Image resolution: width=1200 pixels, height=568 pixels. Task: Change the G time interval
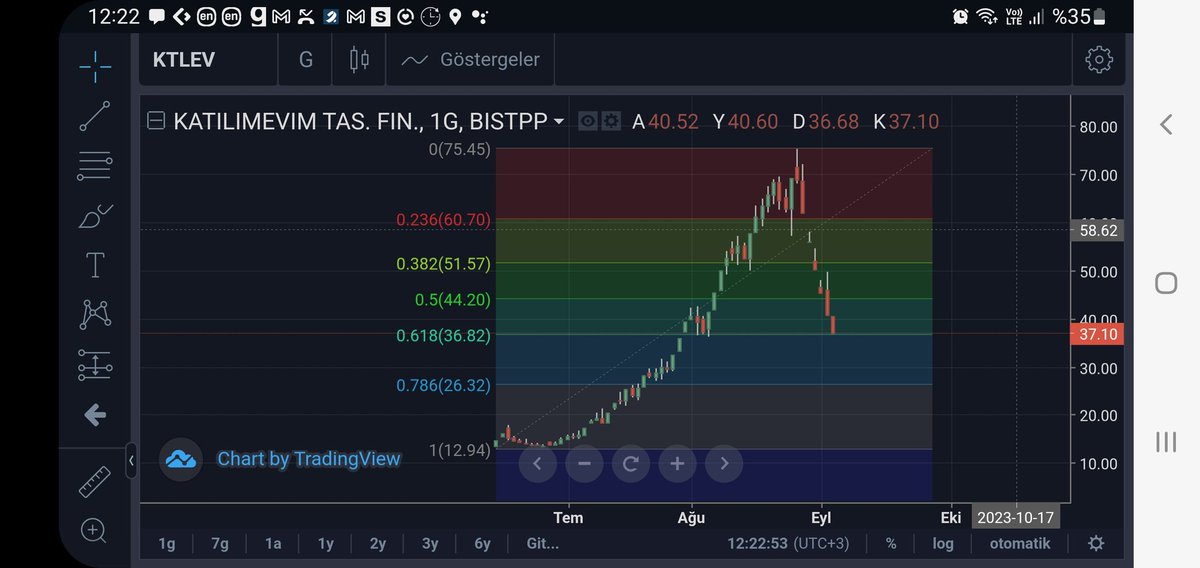click(x=306, y=60)
